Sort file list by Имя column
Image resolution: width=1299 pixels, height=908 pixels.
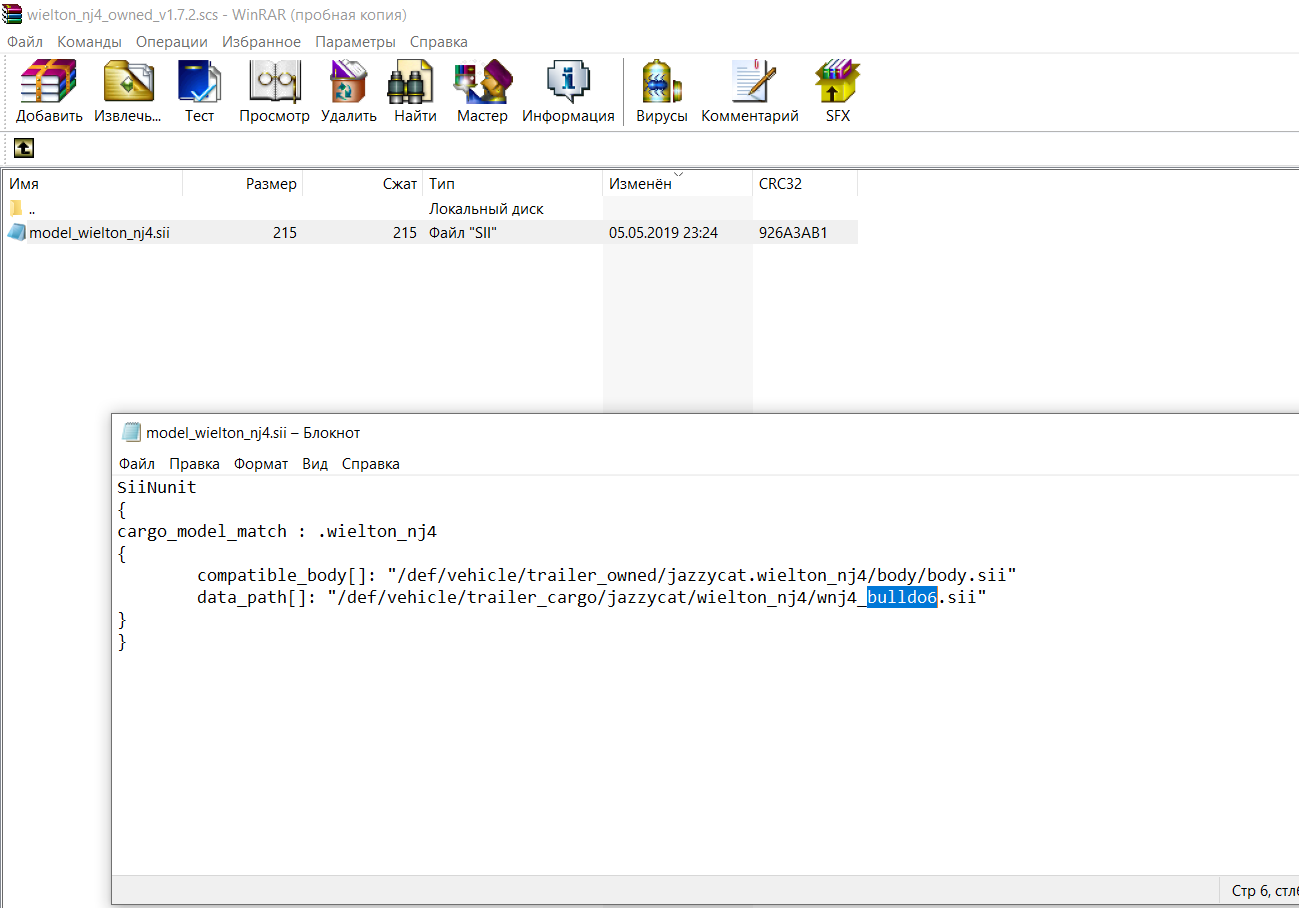[92, 184]
